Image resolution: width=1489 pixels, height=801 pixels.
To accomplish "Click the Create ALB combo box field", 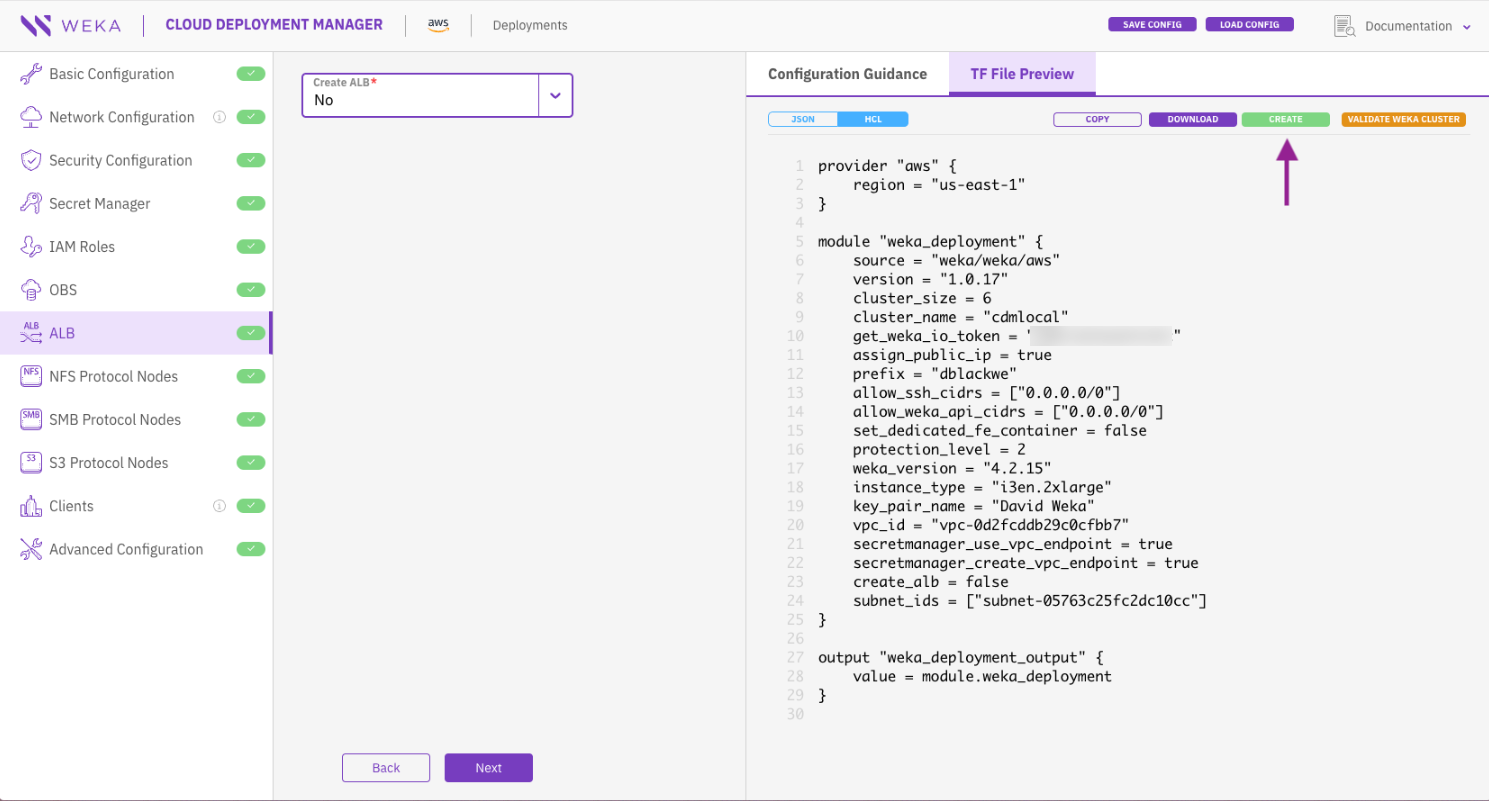I will [x=420, y=96].
